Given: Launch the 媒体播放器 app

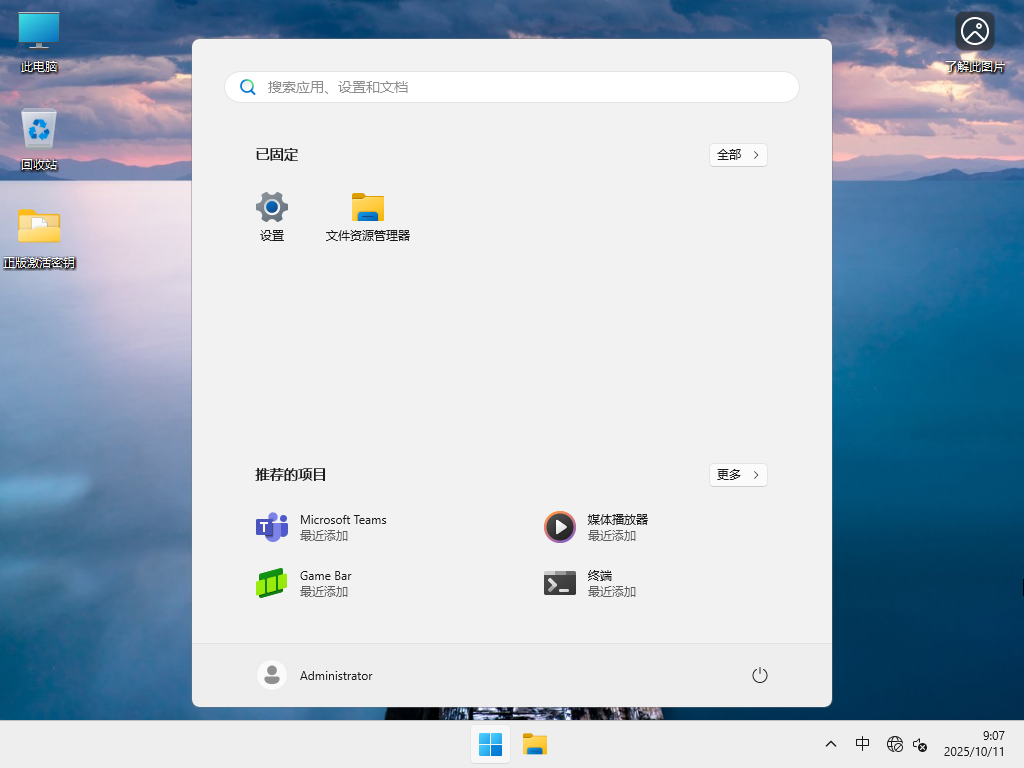Looking at the screenshot, I should coord(615,527).
